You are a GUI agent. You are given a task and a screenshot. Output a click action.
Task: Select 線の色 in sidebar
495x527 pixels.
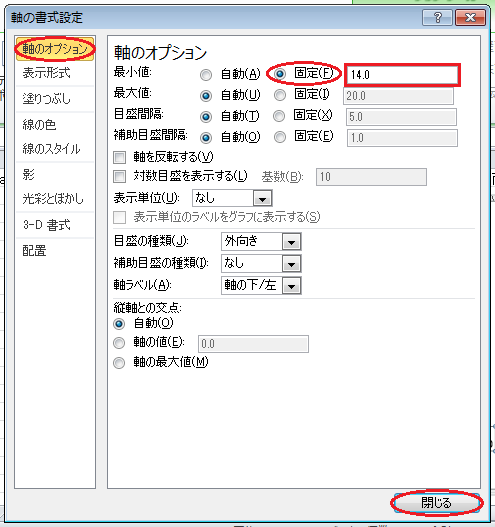click(x=39, y=124)
